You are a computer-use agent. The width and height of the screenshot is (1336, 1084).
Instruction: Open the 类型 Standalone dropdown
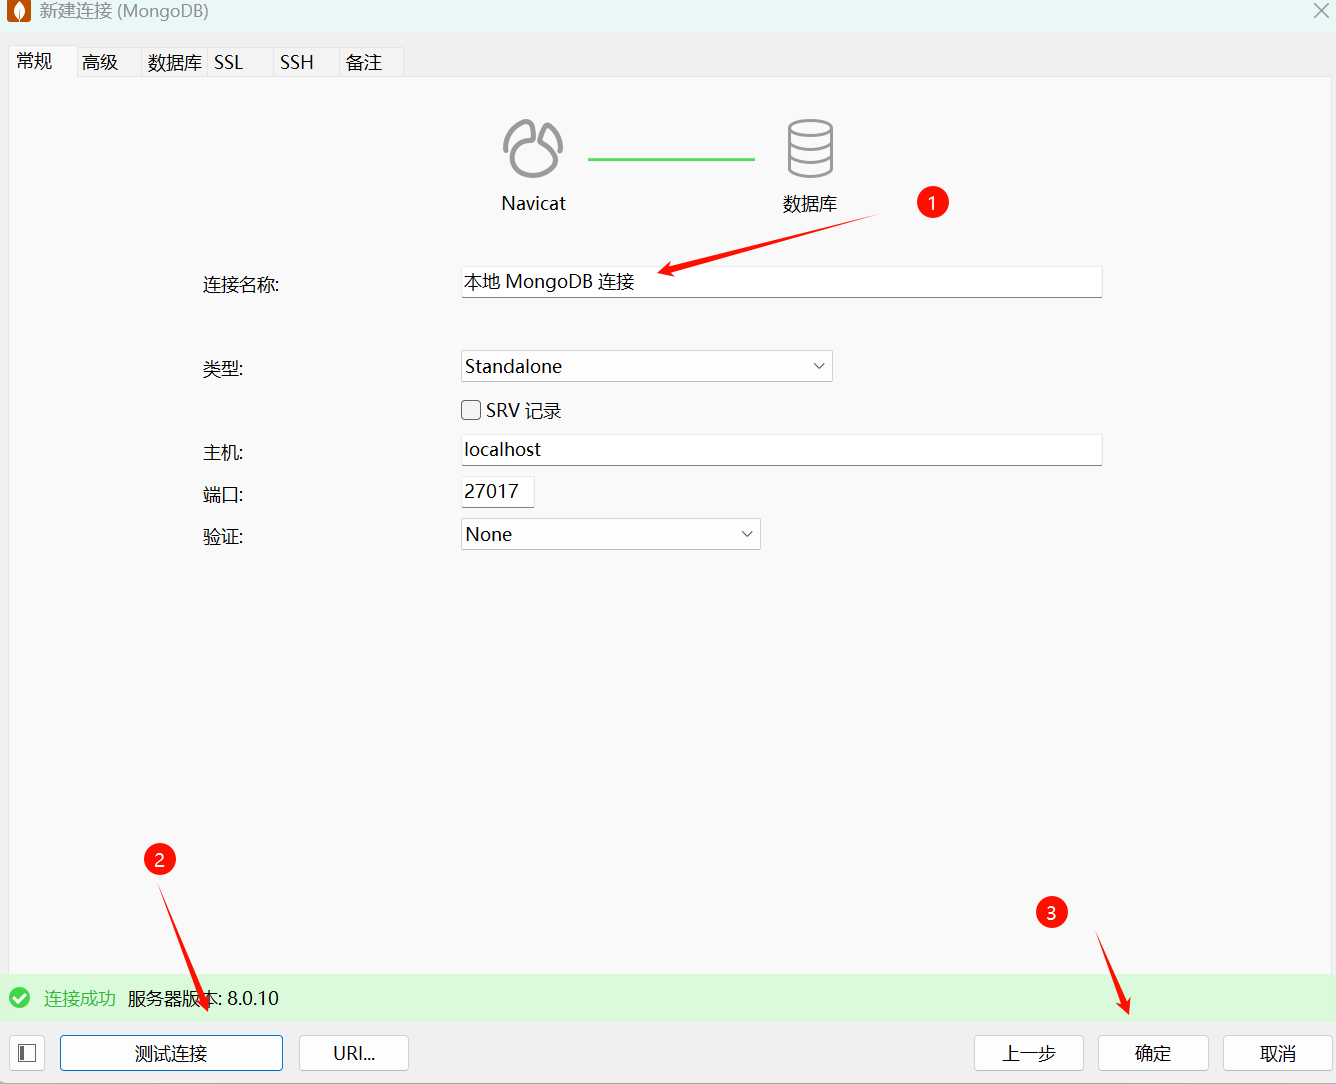click(646, 366)
